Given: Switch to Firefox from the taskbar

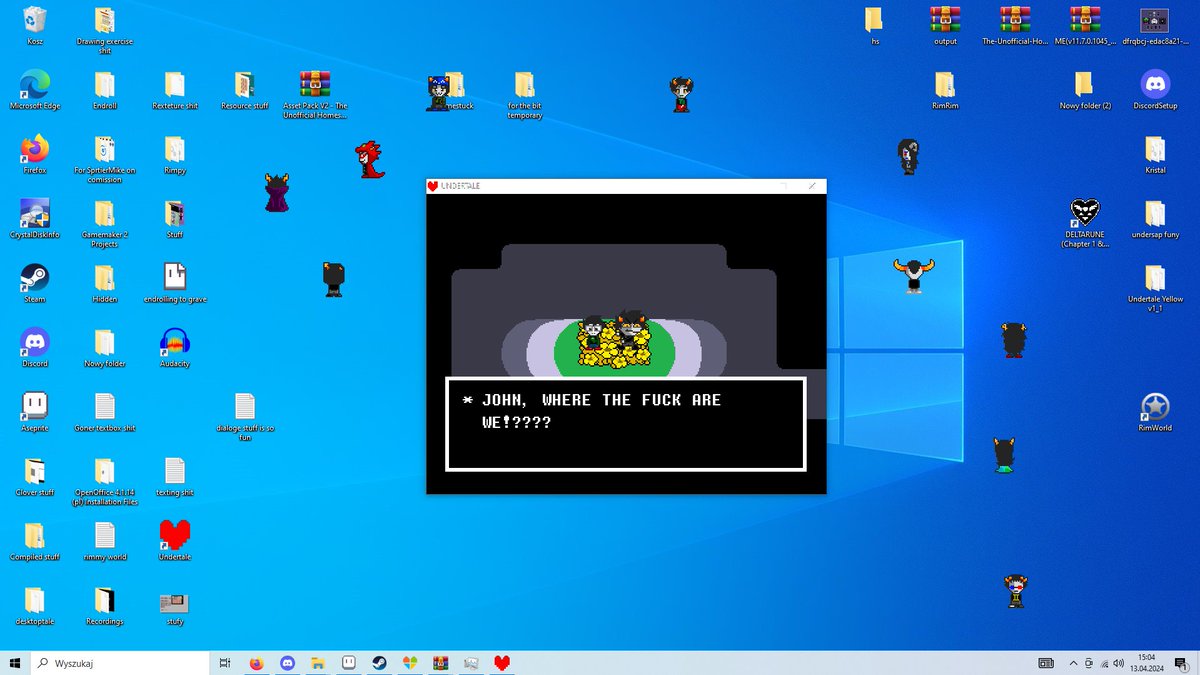Looking at the screenshot, I should click(x=257, y=663).
